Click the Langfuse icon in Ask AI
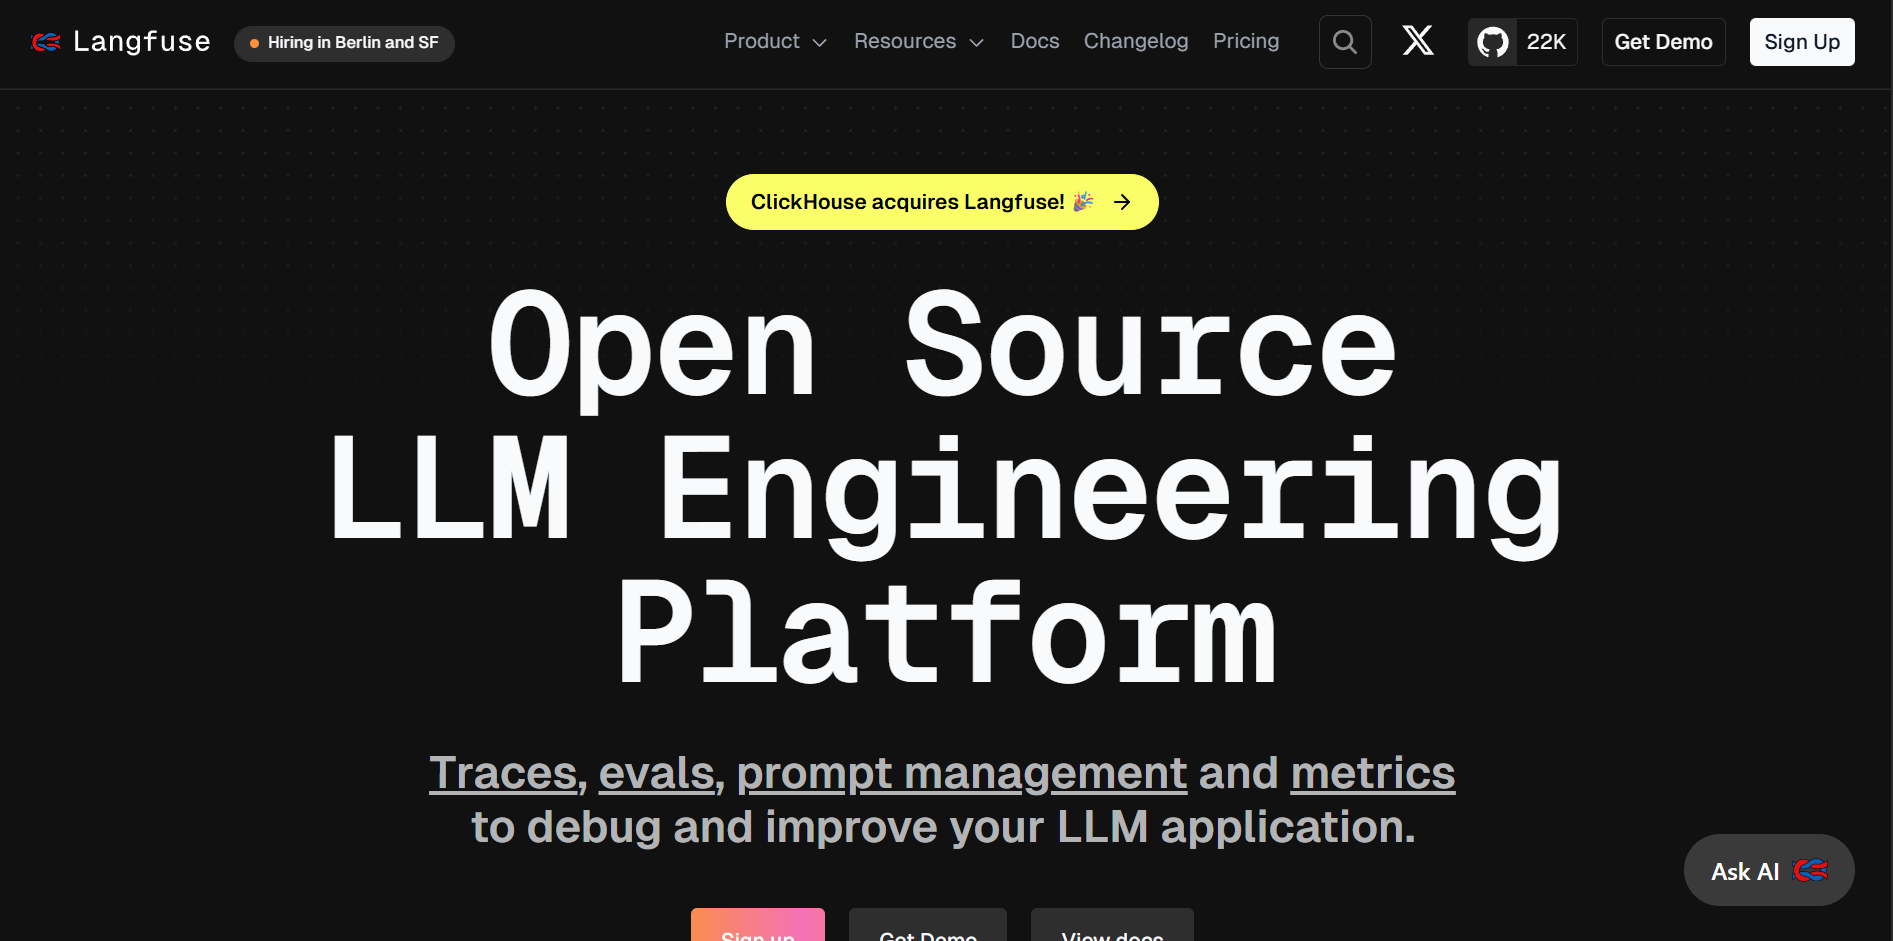 point(1810,871)
